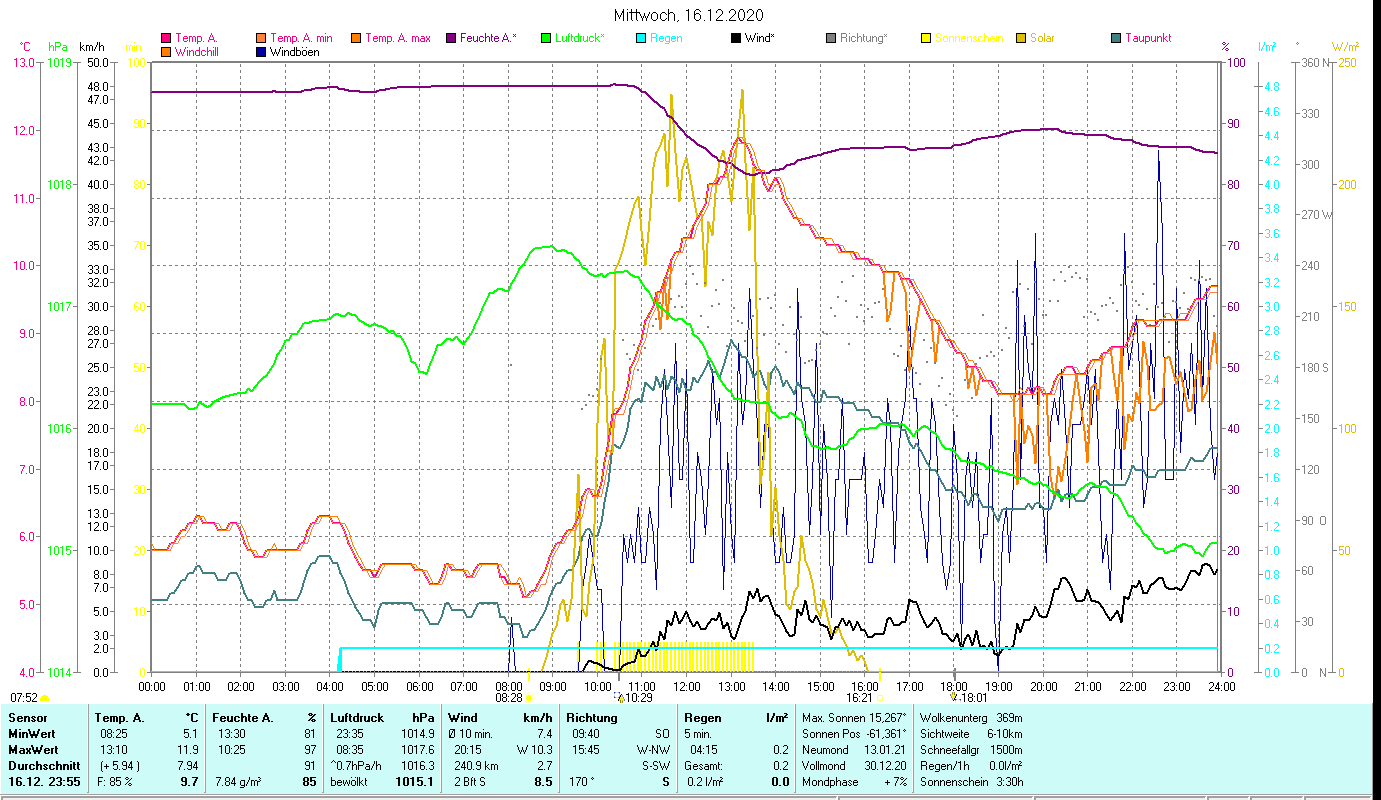Click the Sichtweite 6-10km entry

click(971, 734)
